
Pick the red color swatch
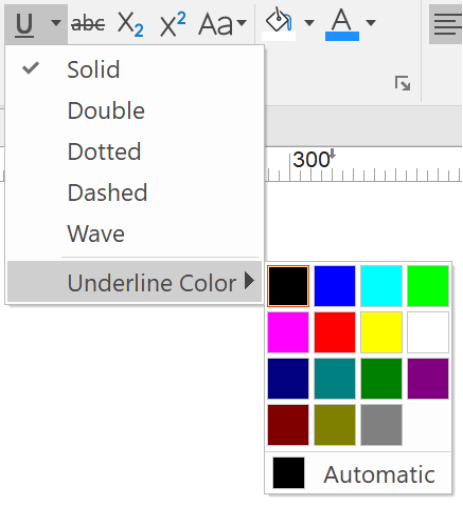tap(335, 332)
